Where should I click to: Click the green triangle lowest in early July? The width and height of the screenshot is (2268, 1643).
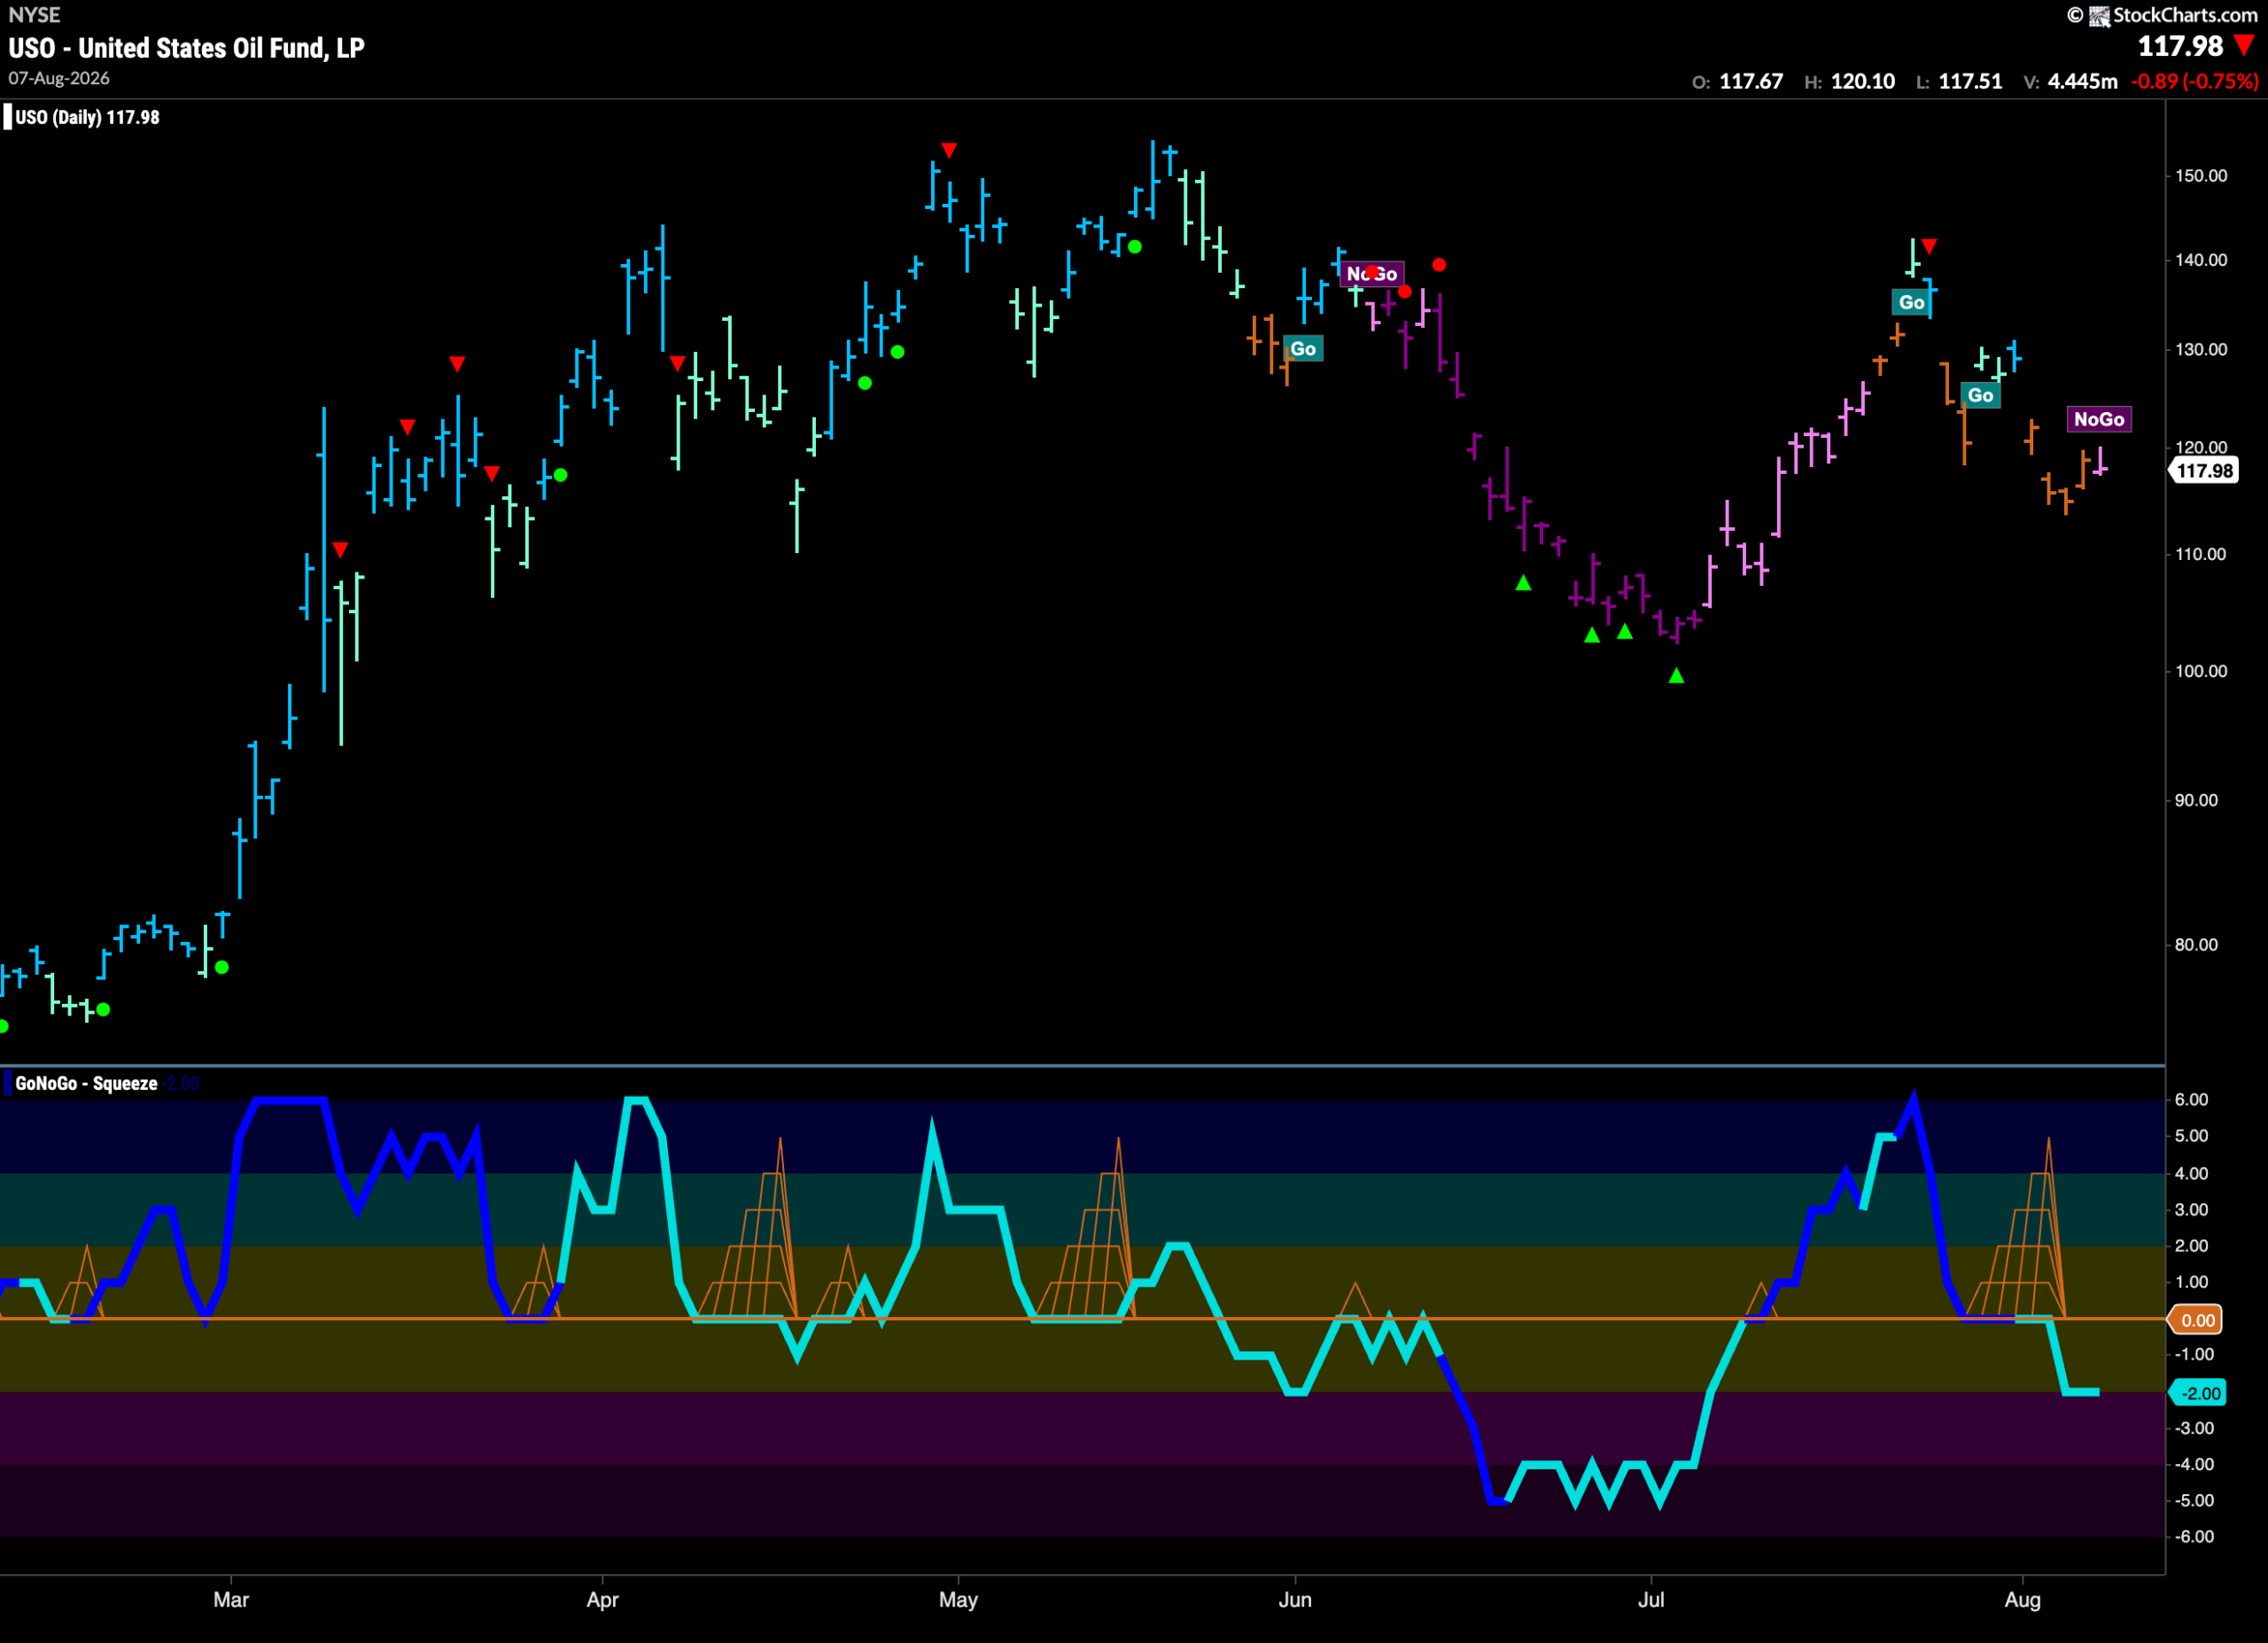point(1676,676)
